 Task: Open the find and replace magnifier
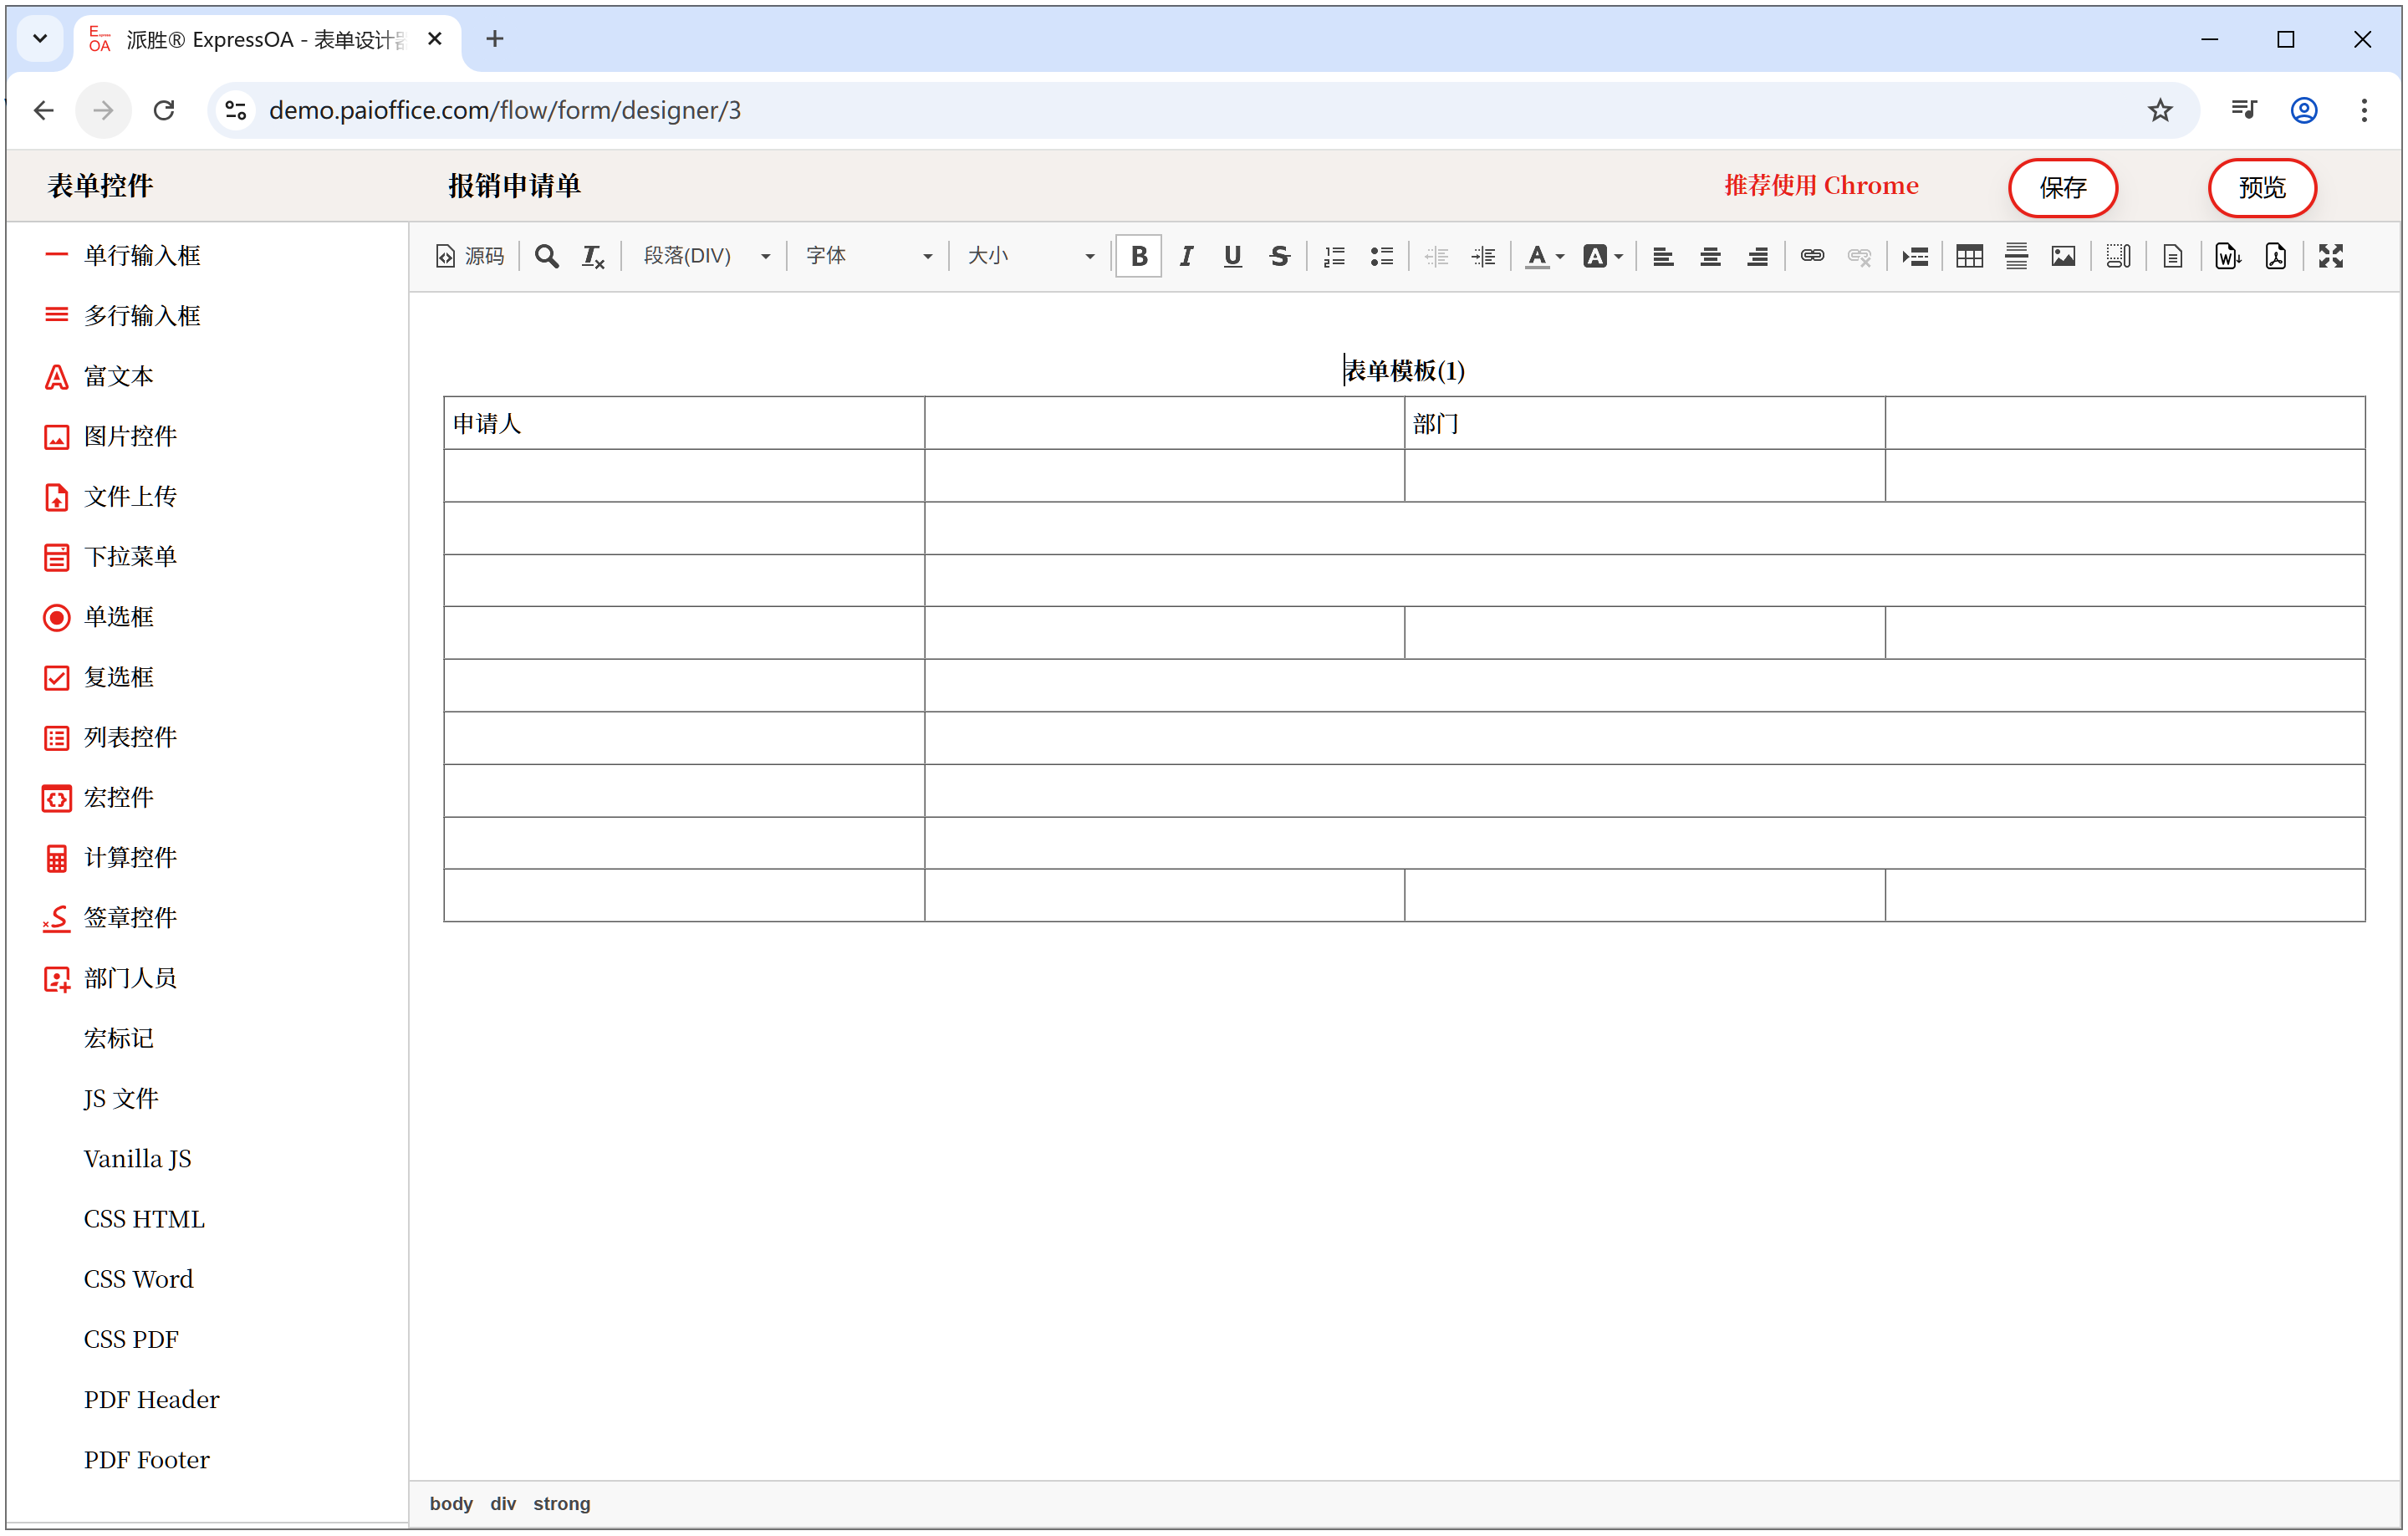[x=546, y=256]
